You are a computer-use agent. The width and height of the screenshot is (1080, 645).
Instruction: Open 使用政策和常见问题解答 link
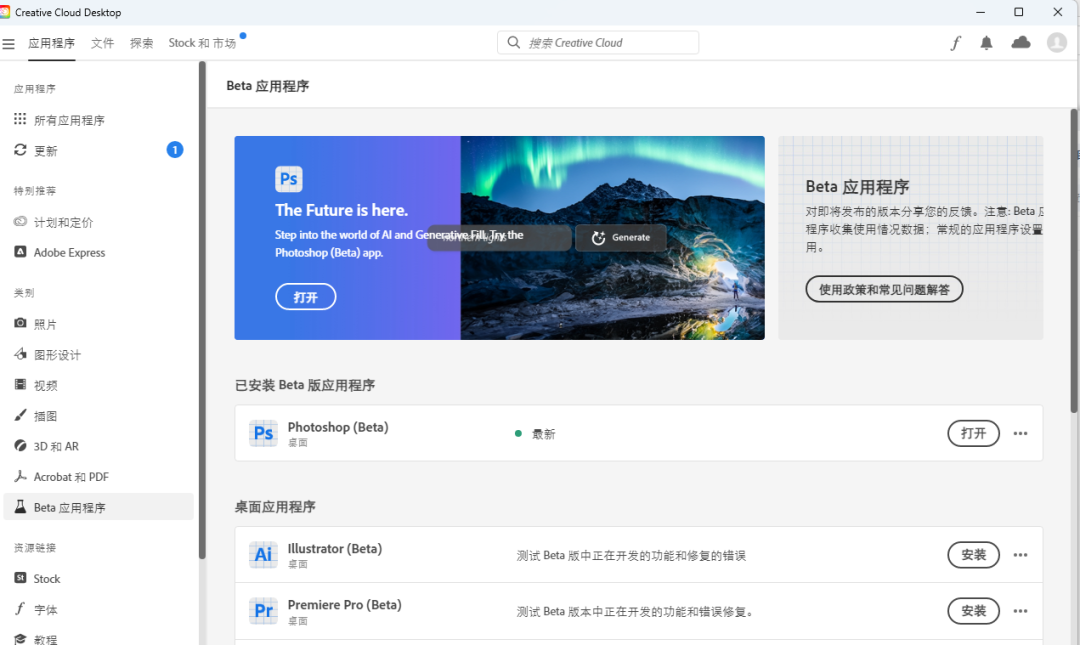[x=884, y=289]
